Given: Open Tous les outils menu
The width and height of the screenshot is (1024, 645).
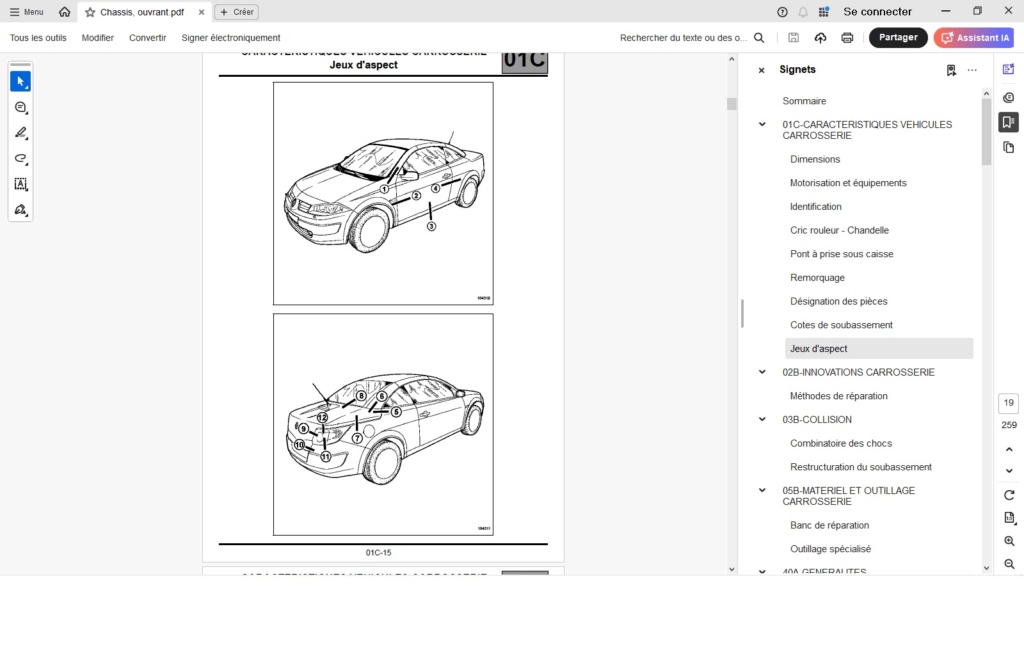Looking at the screenshot, I should pos(38,38).
